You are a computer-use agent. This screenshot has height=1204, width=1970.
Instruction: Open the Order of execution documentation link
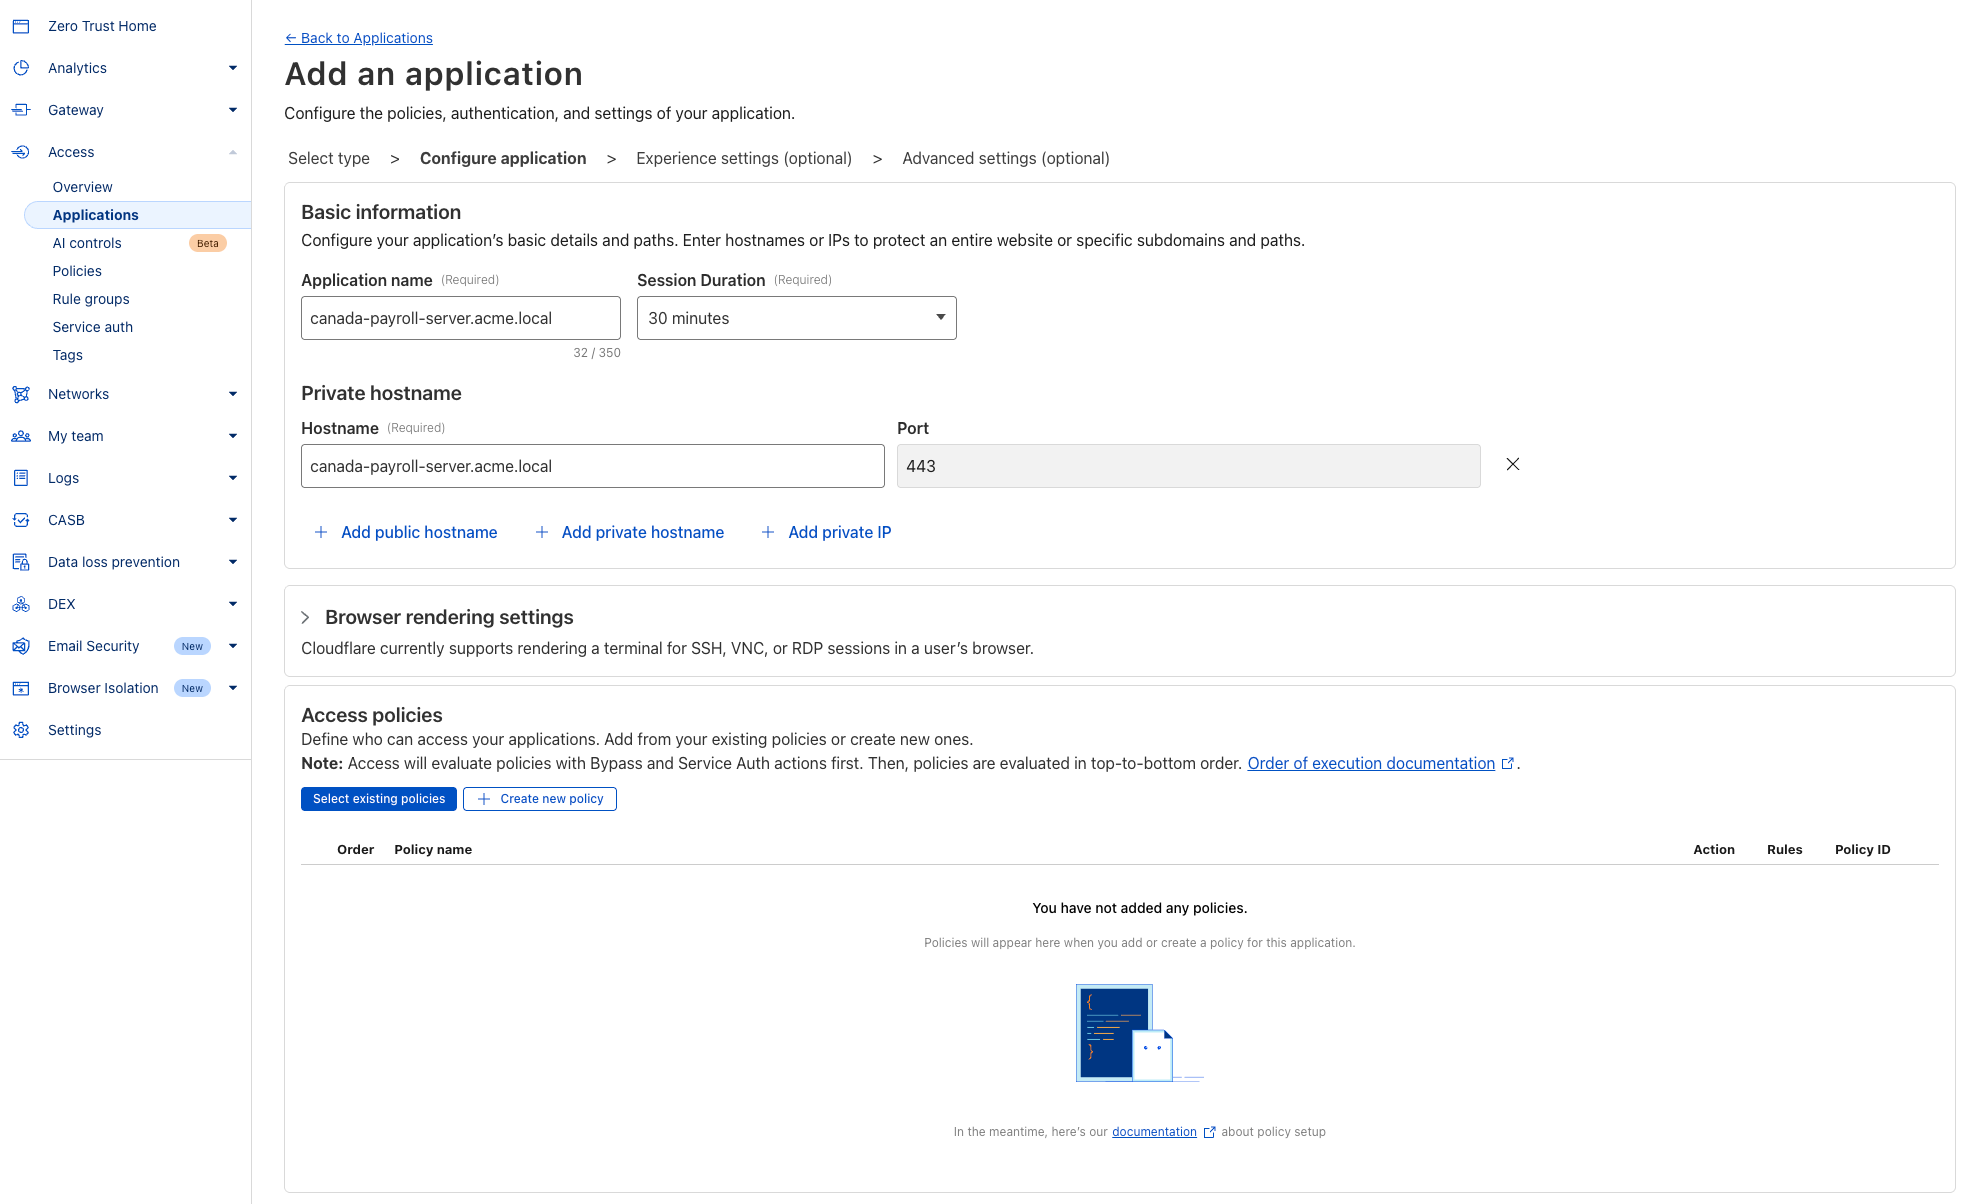(x=1370, y=763)
